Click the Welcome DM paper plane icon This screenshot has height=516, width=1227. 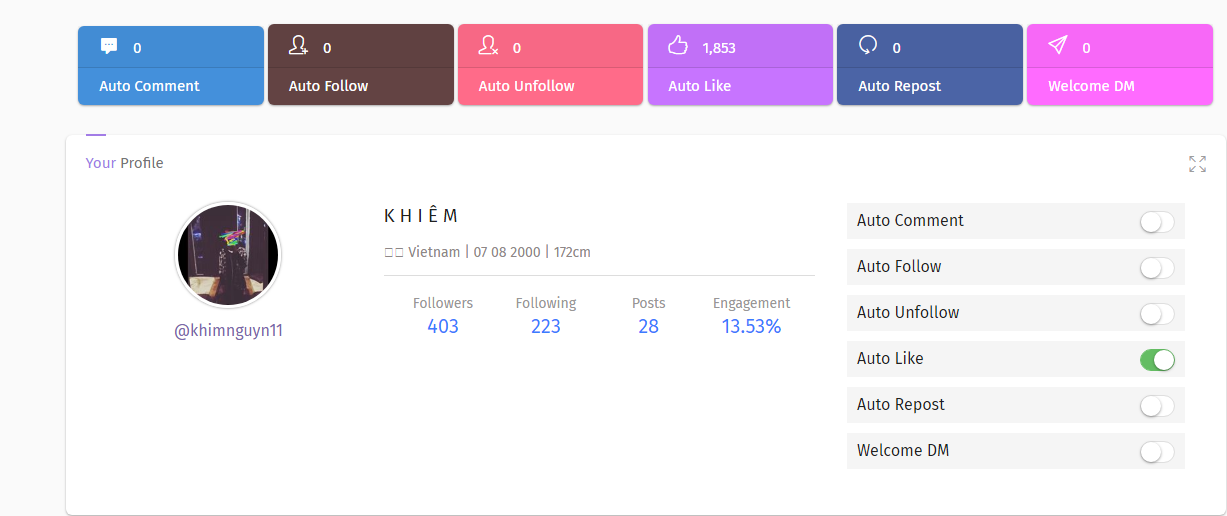pos(1058,45)
